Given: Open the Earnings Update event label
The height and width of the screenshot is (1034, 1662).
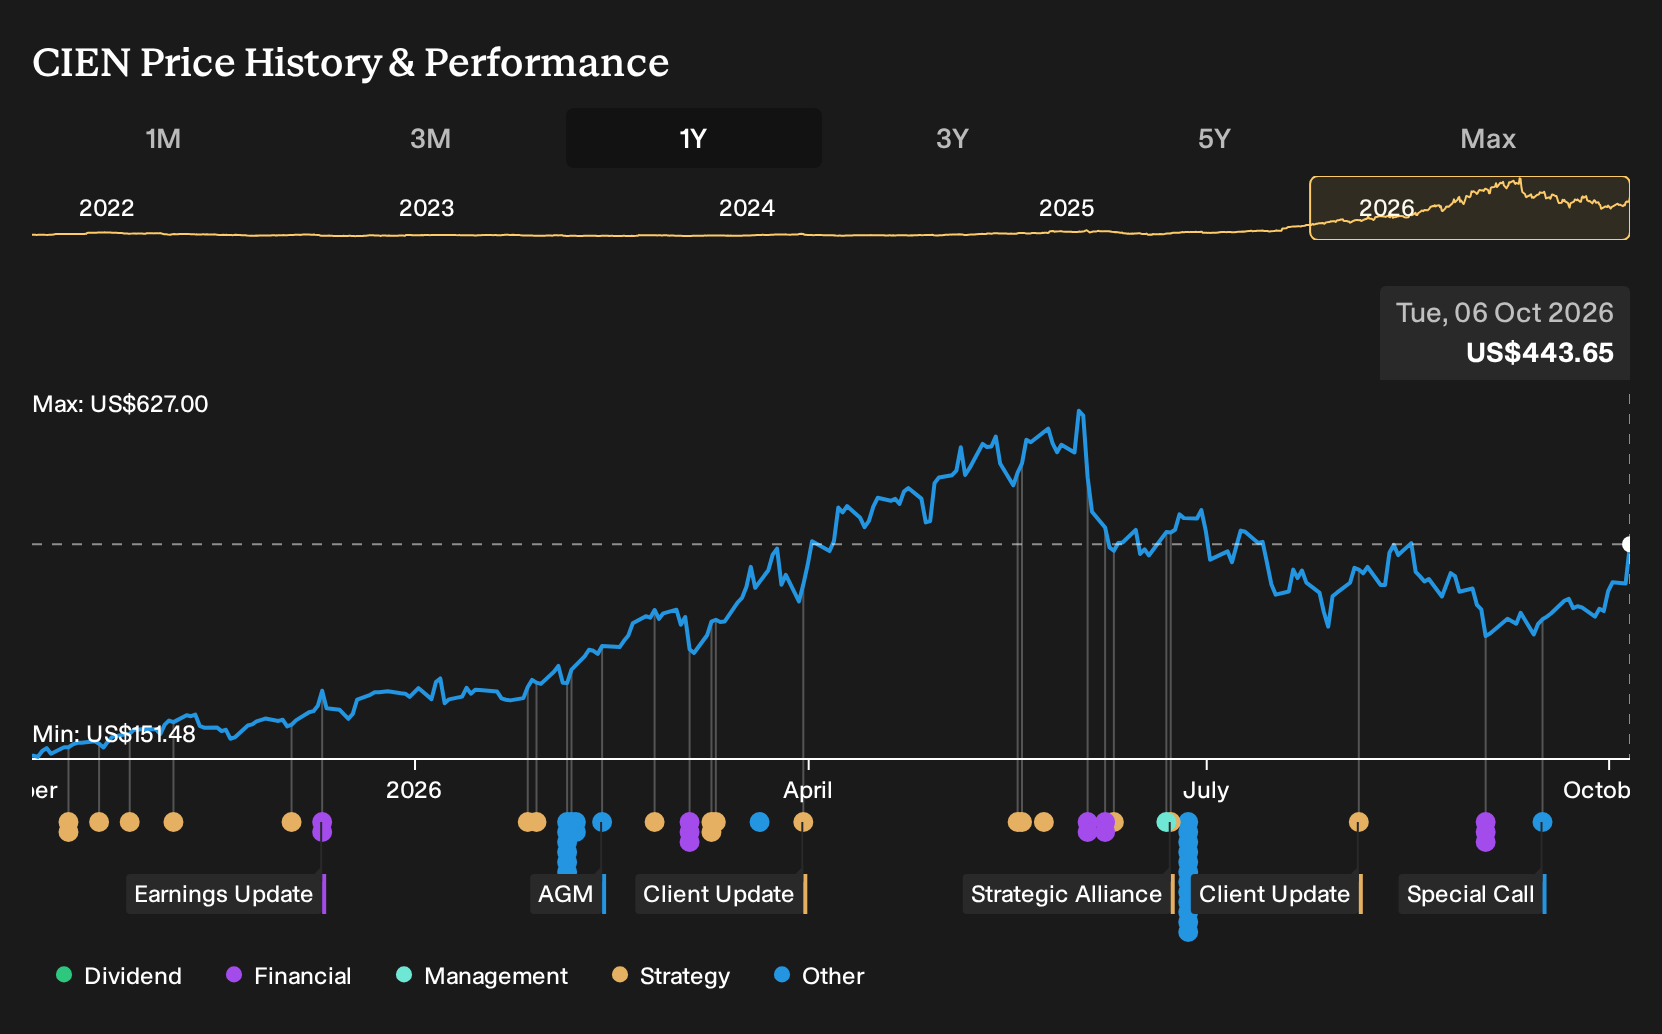Looking at the screenshot, I should tap(226, 894).
